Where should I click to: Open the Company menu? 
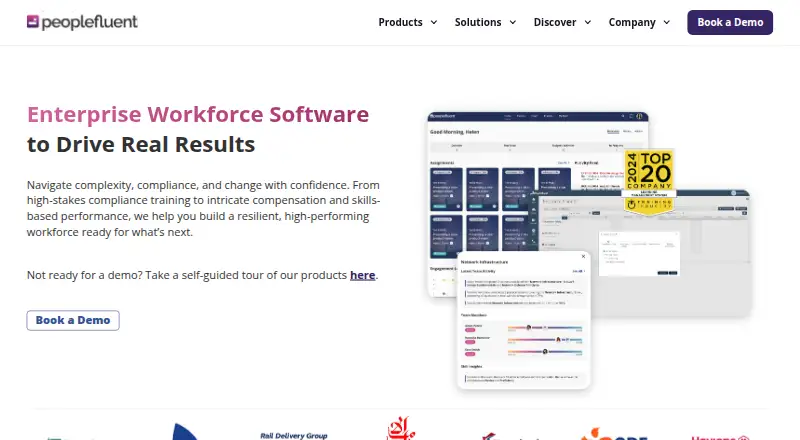click(632, 22)
